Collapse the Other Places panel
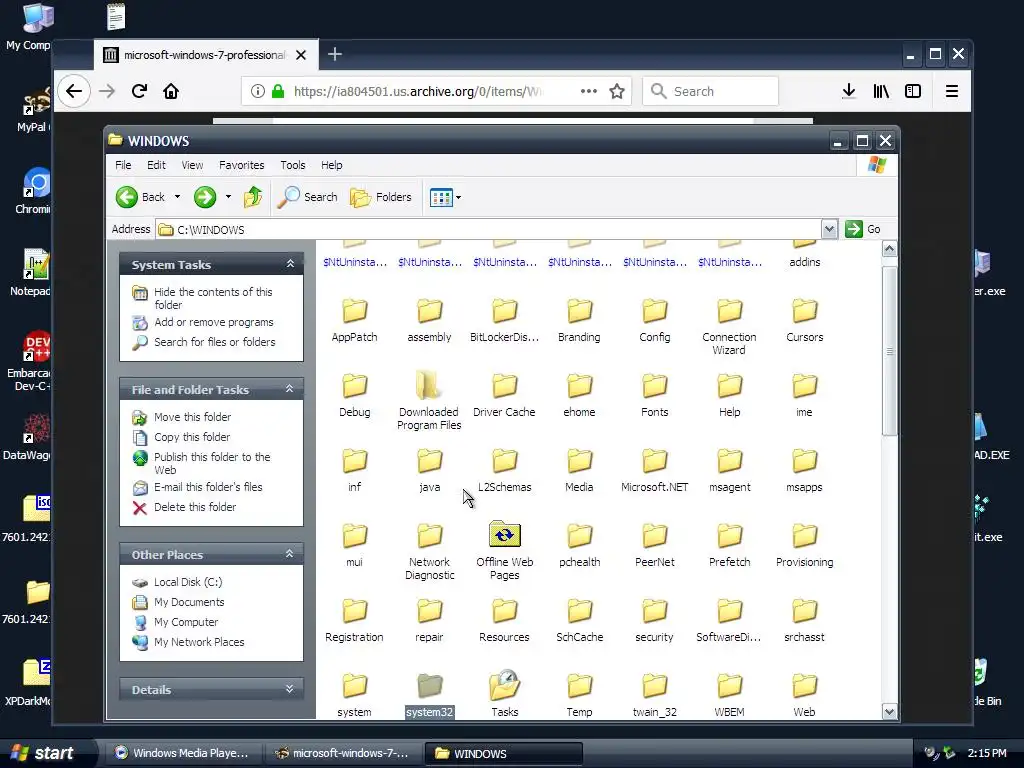This screenshot has width=1024, height=768. [290, 554]
